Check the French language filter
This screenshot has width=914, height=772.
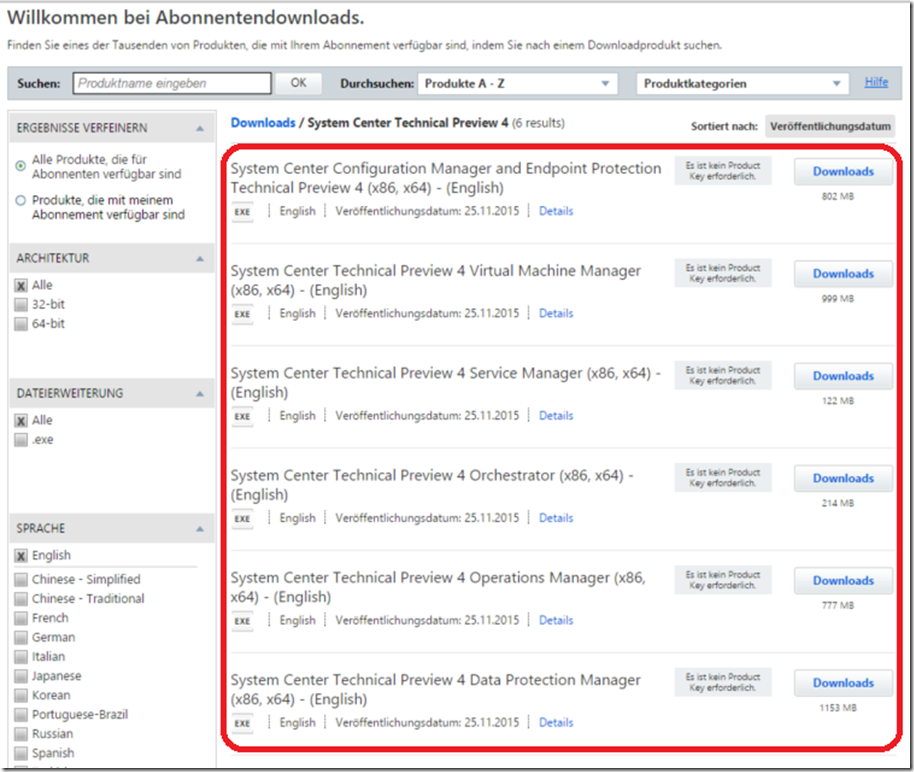tap(21, 618)
